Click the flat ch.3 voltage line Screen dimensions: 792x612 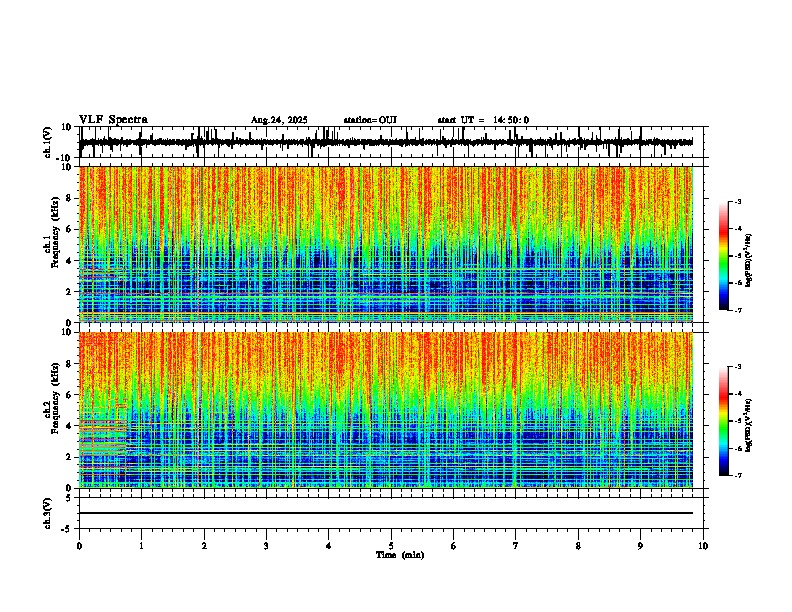coord(386,513)
